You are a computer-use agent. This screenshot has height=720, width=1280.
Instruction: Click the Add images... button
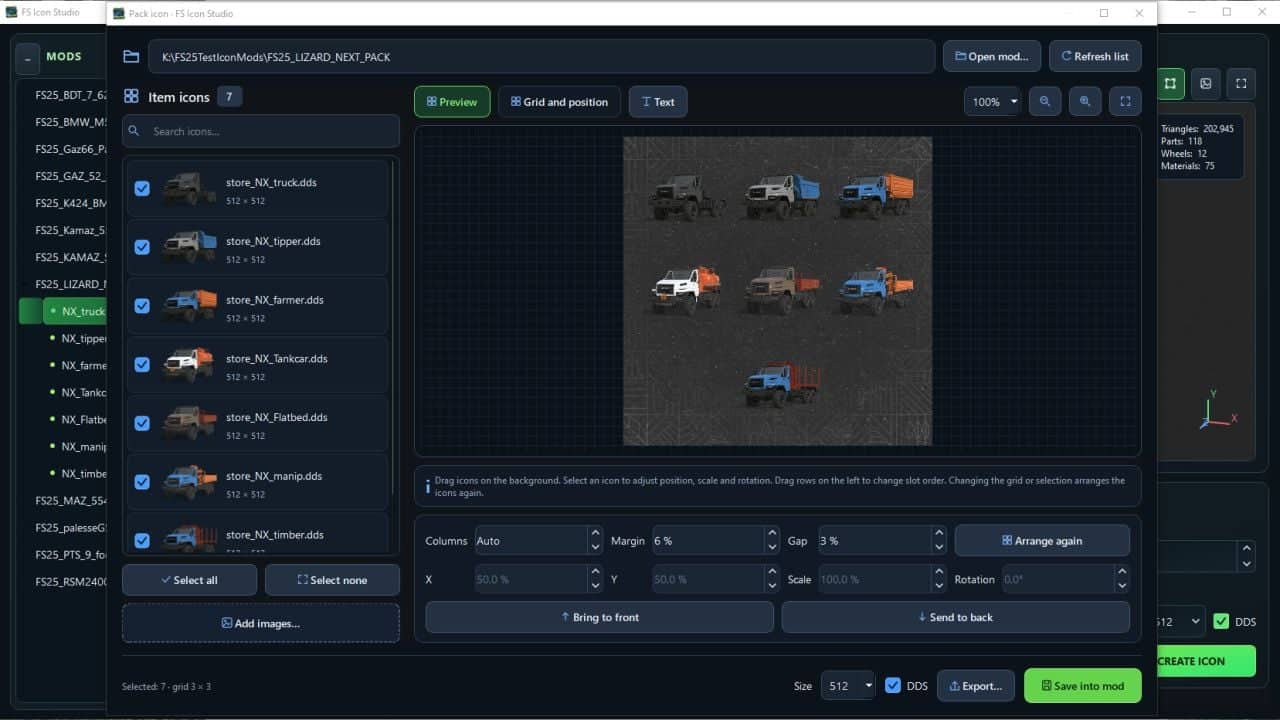tap(261, 623)
